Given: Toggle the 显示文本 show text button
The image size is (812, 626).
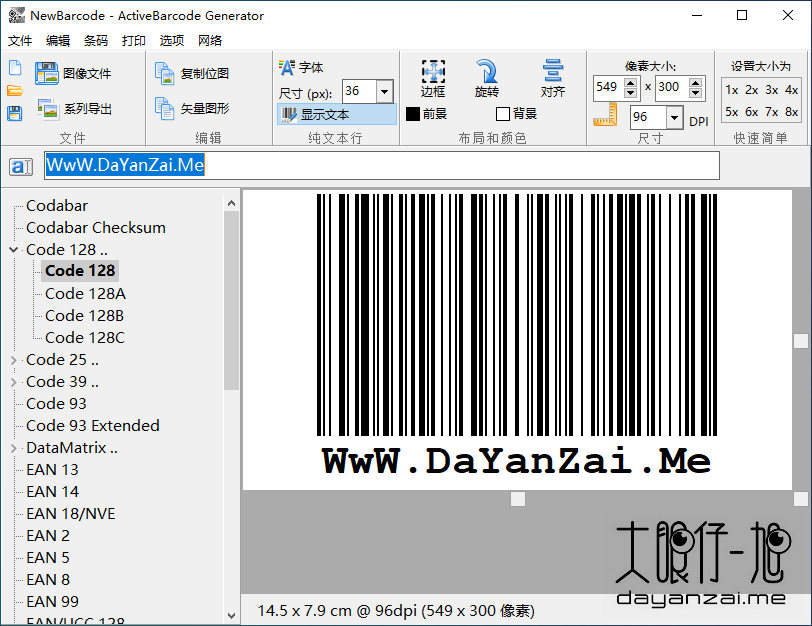Looking at the screenshot, I should point(337,114).
